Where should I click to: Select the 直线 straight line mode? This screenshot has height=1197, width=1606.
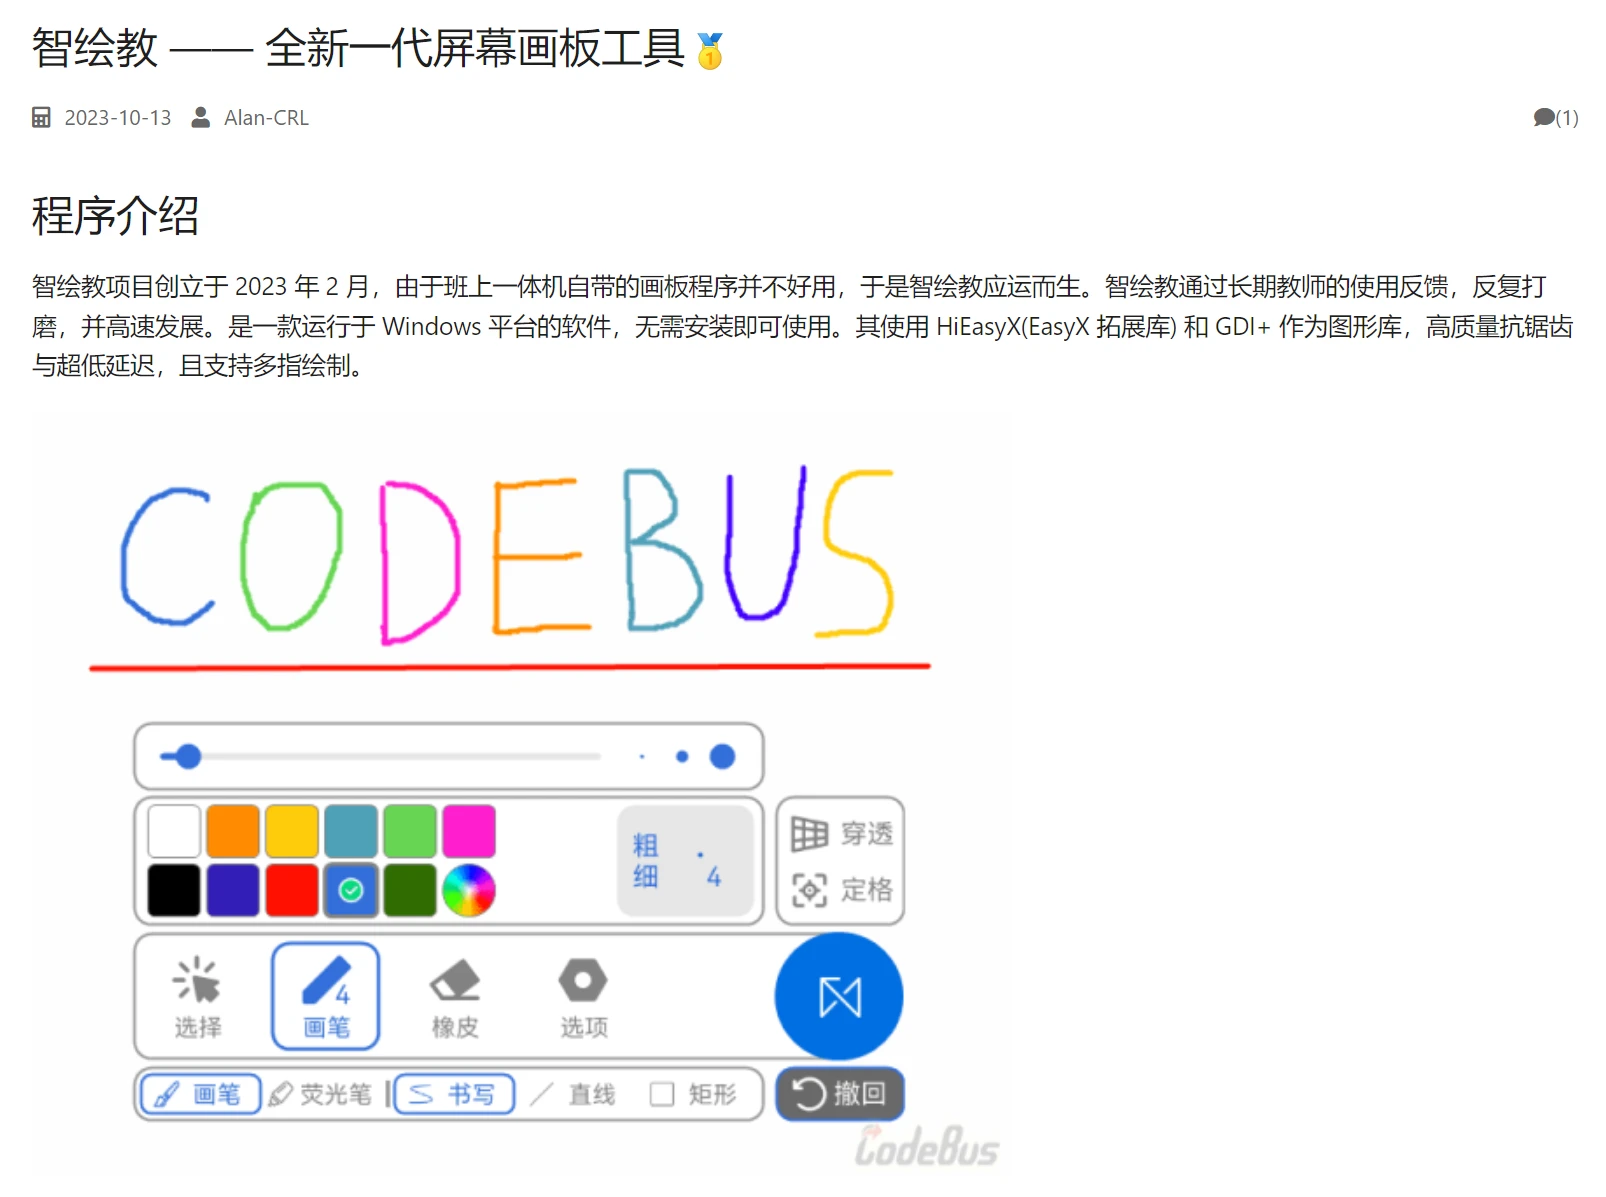[573, 1094]
